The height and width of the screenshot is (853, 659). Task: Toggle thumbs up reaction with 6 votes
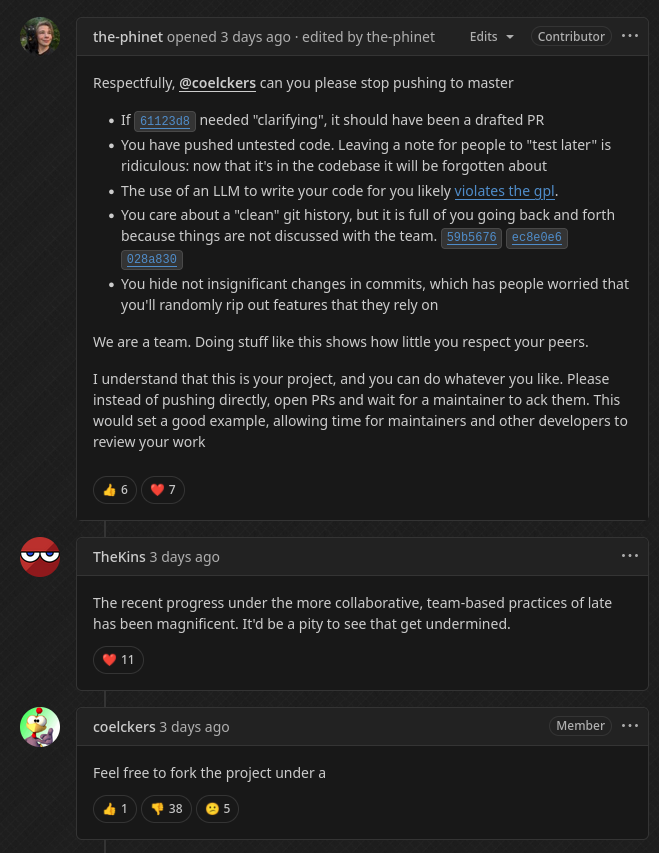point(115,490)
